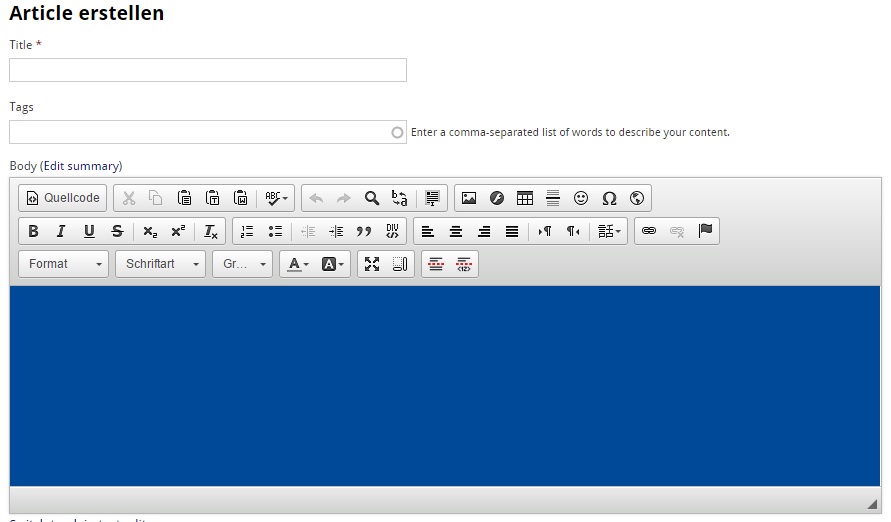The width and height of the screenshot is (891, 522).
Task: Apply block quote formatting
Action: point(364,231)
